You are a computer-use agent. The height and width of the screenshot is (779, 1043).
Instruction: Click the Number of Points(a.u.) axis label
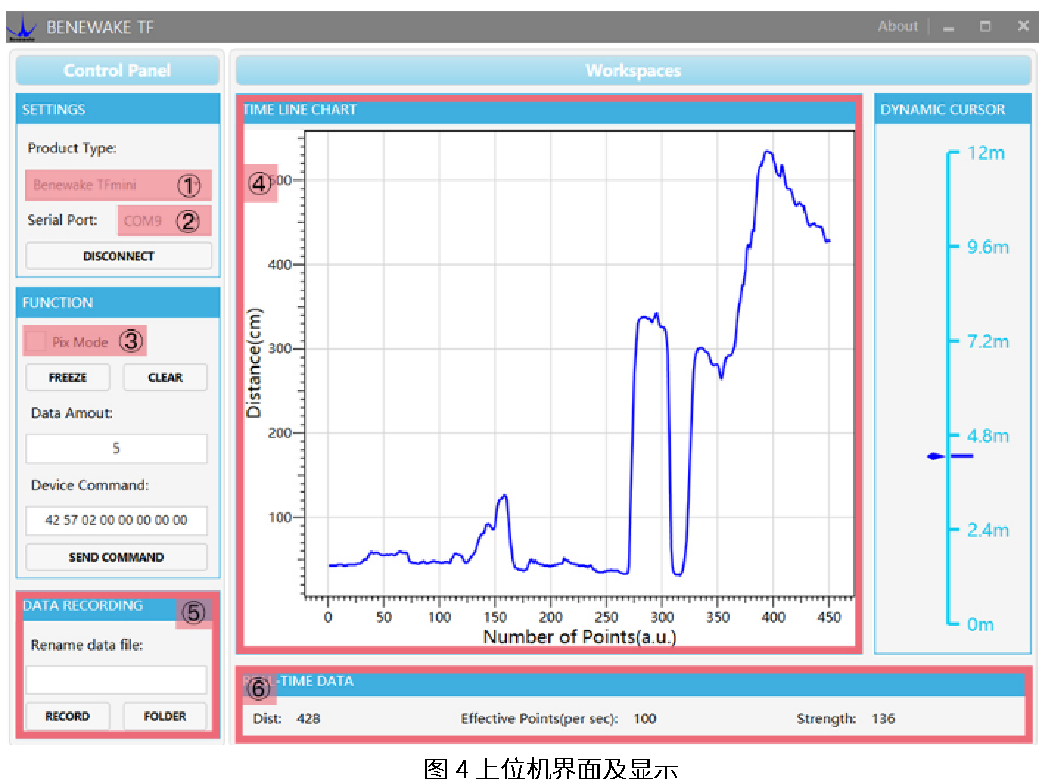pos(579,637)
